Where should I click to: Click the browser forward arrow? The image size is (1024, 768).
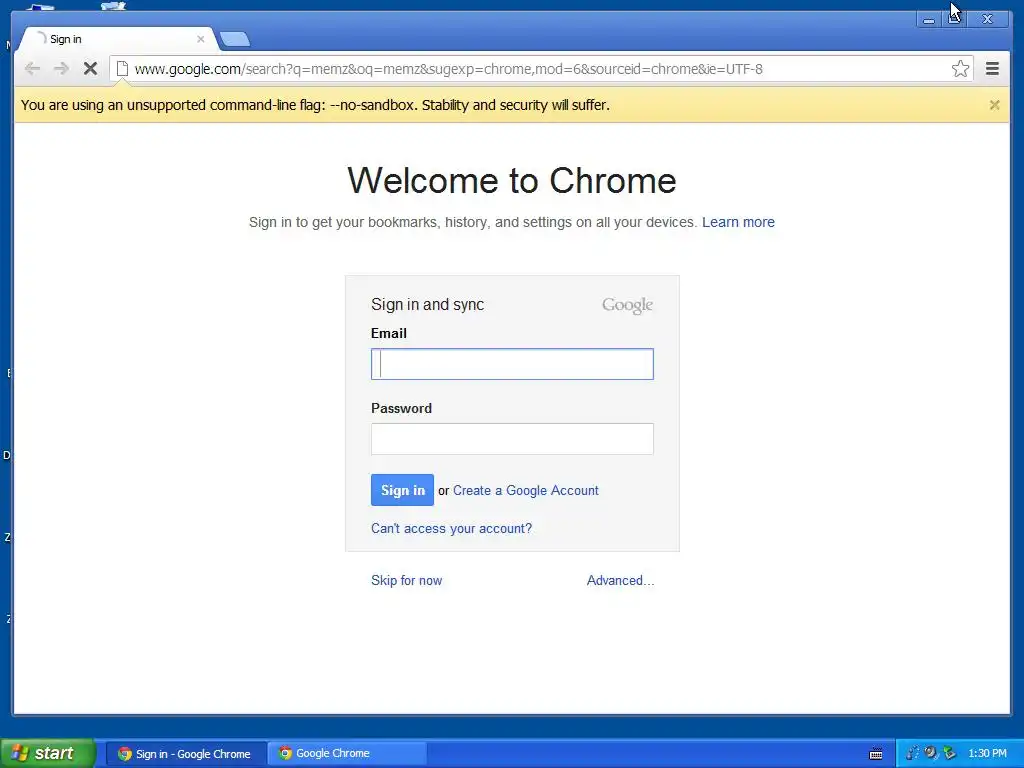[61, 69]
